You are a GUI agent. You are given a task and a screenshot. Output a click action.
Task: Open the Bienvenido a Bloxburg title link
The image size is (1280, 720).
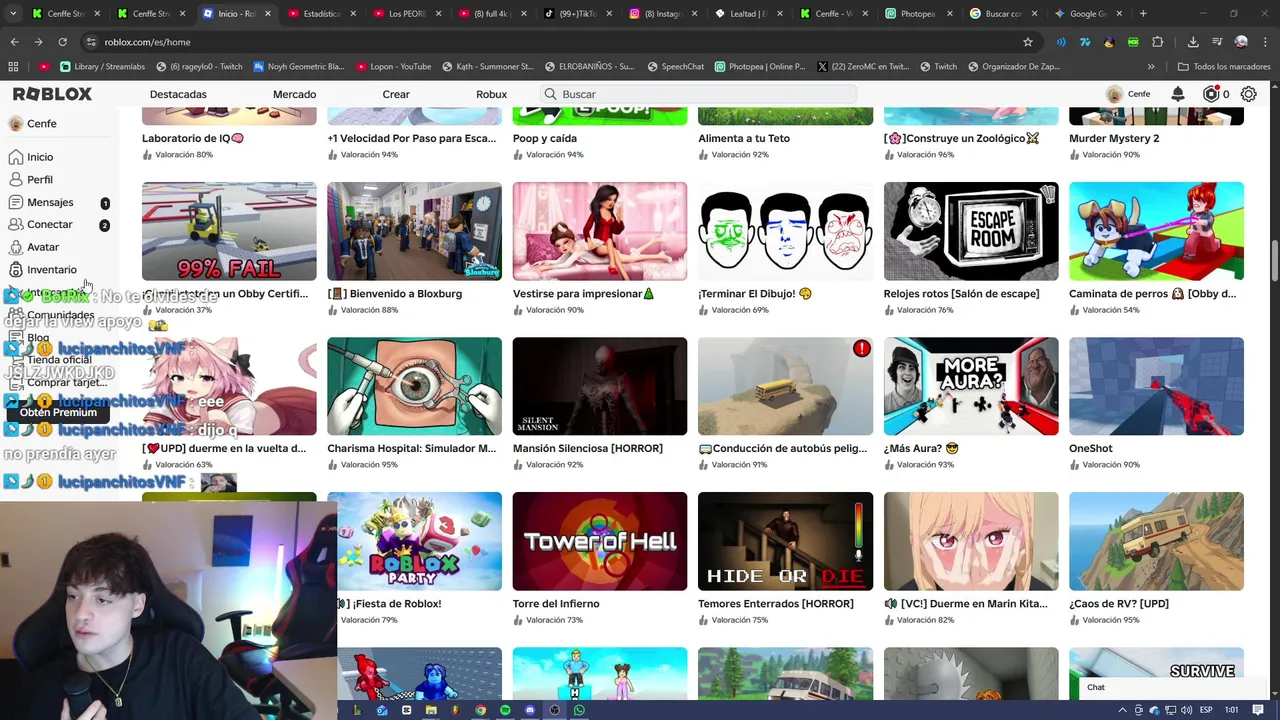[x=394, y=294]
